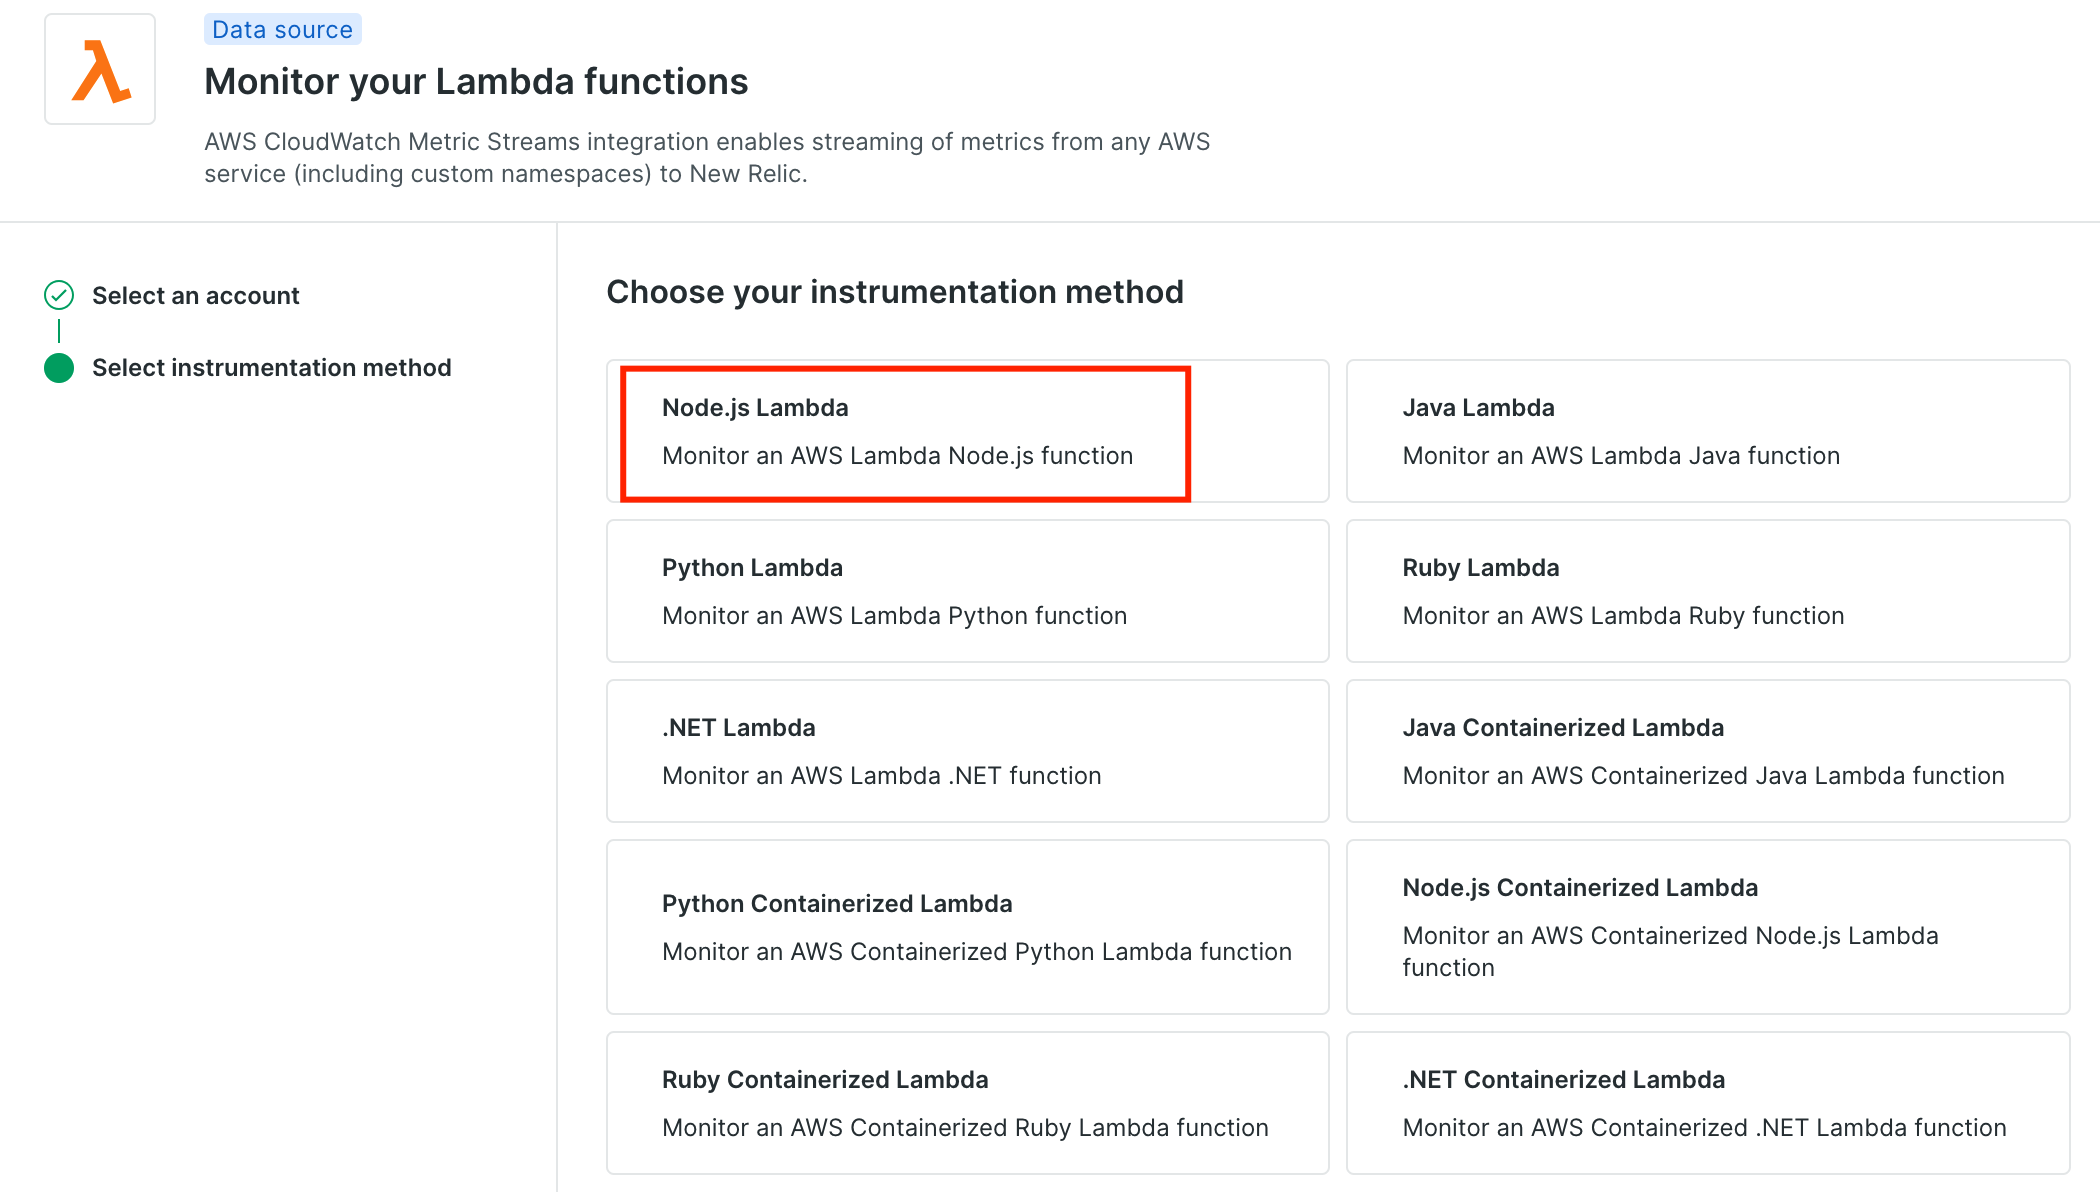Click the green checkmark next to Select an account

coord(59,295)
